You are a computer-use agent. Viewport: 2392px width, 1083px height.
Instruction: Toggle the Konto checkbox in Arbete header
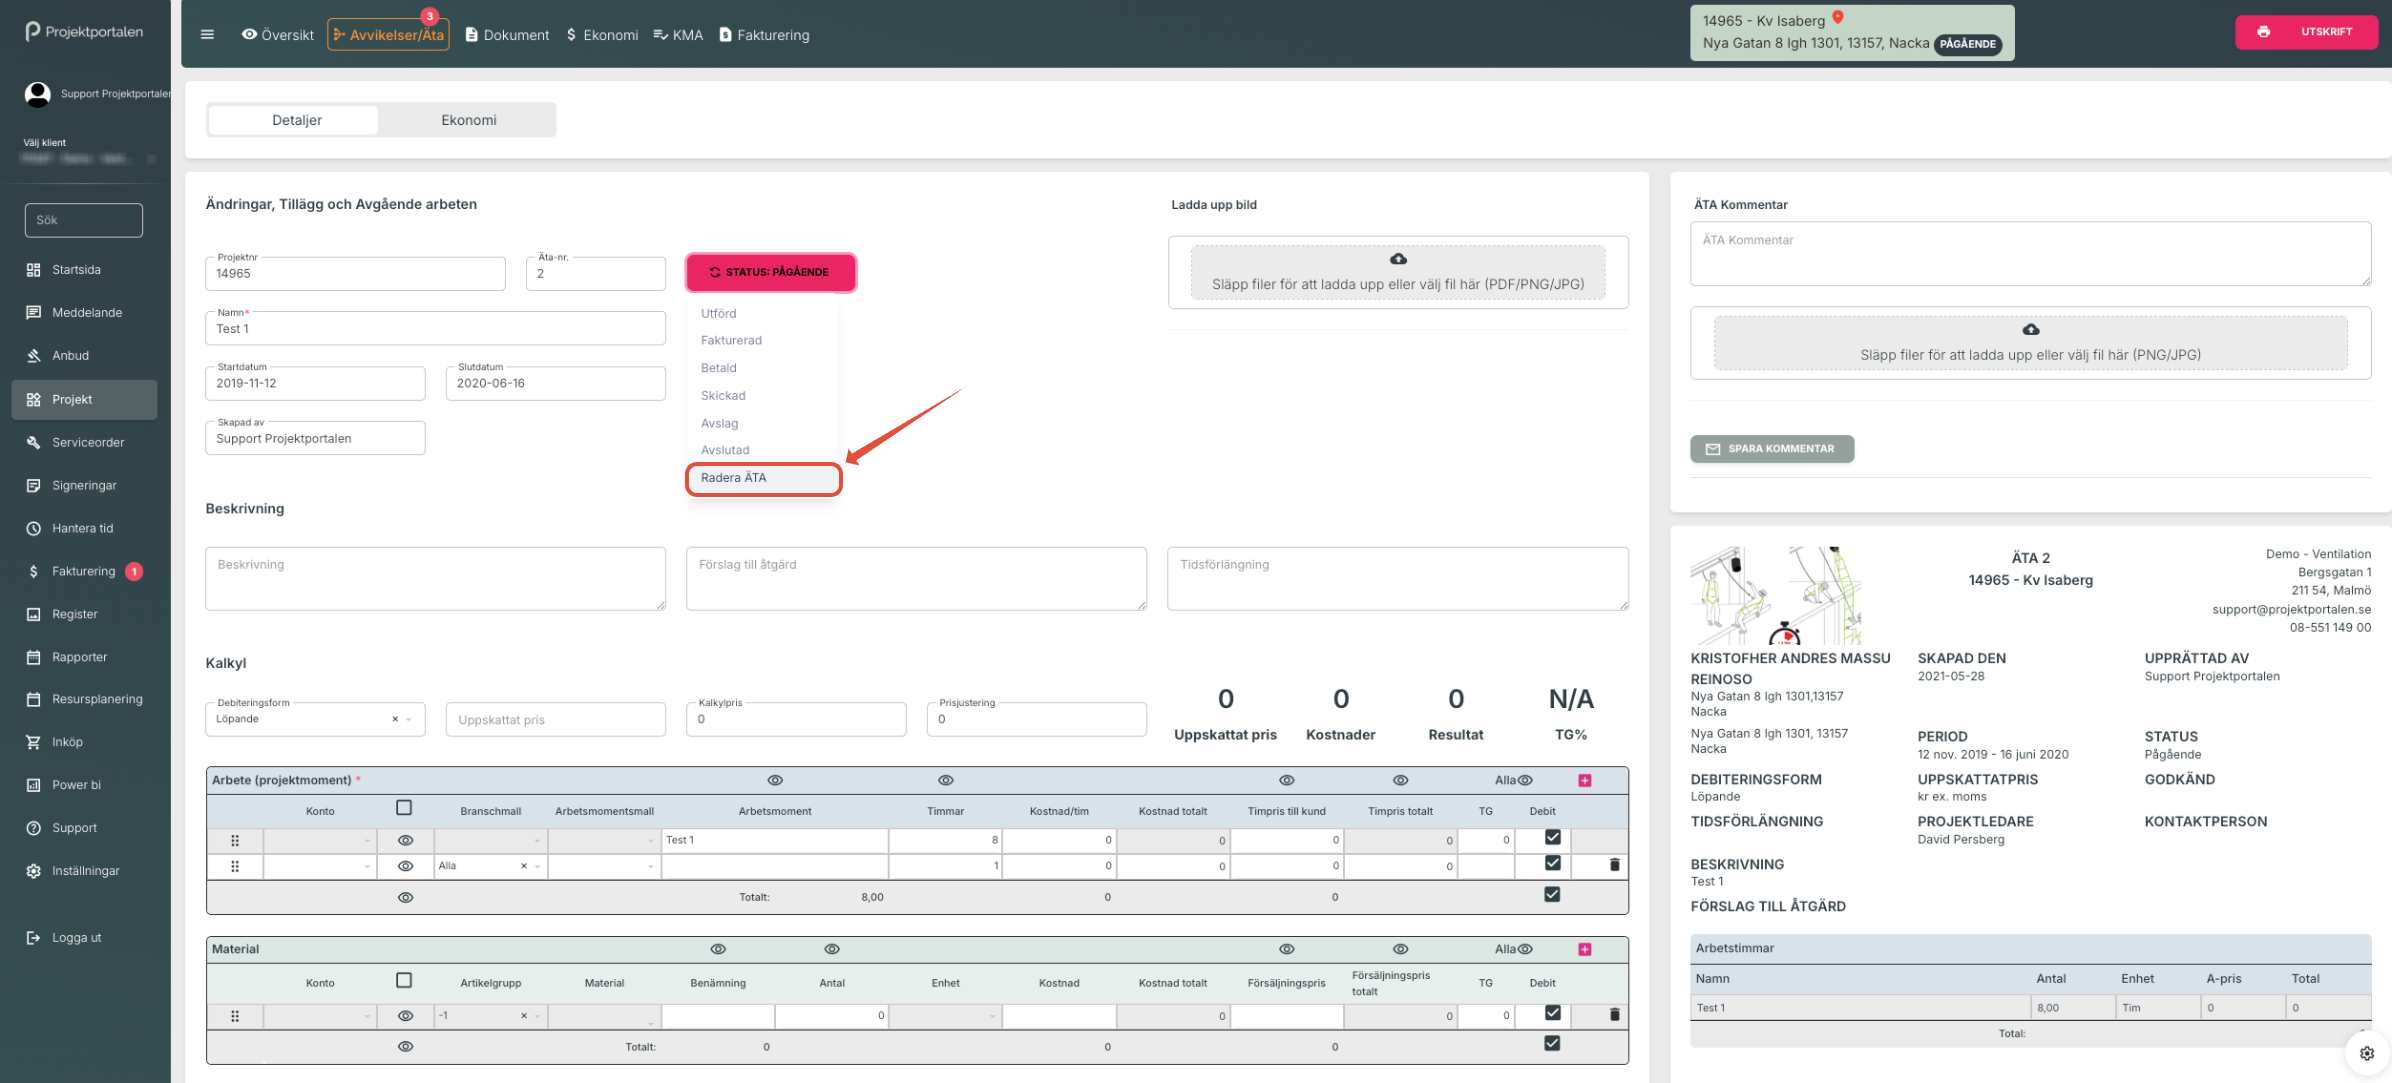(x=404, y=808)
